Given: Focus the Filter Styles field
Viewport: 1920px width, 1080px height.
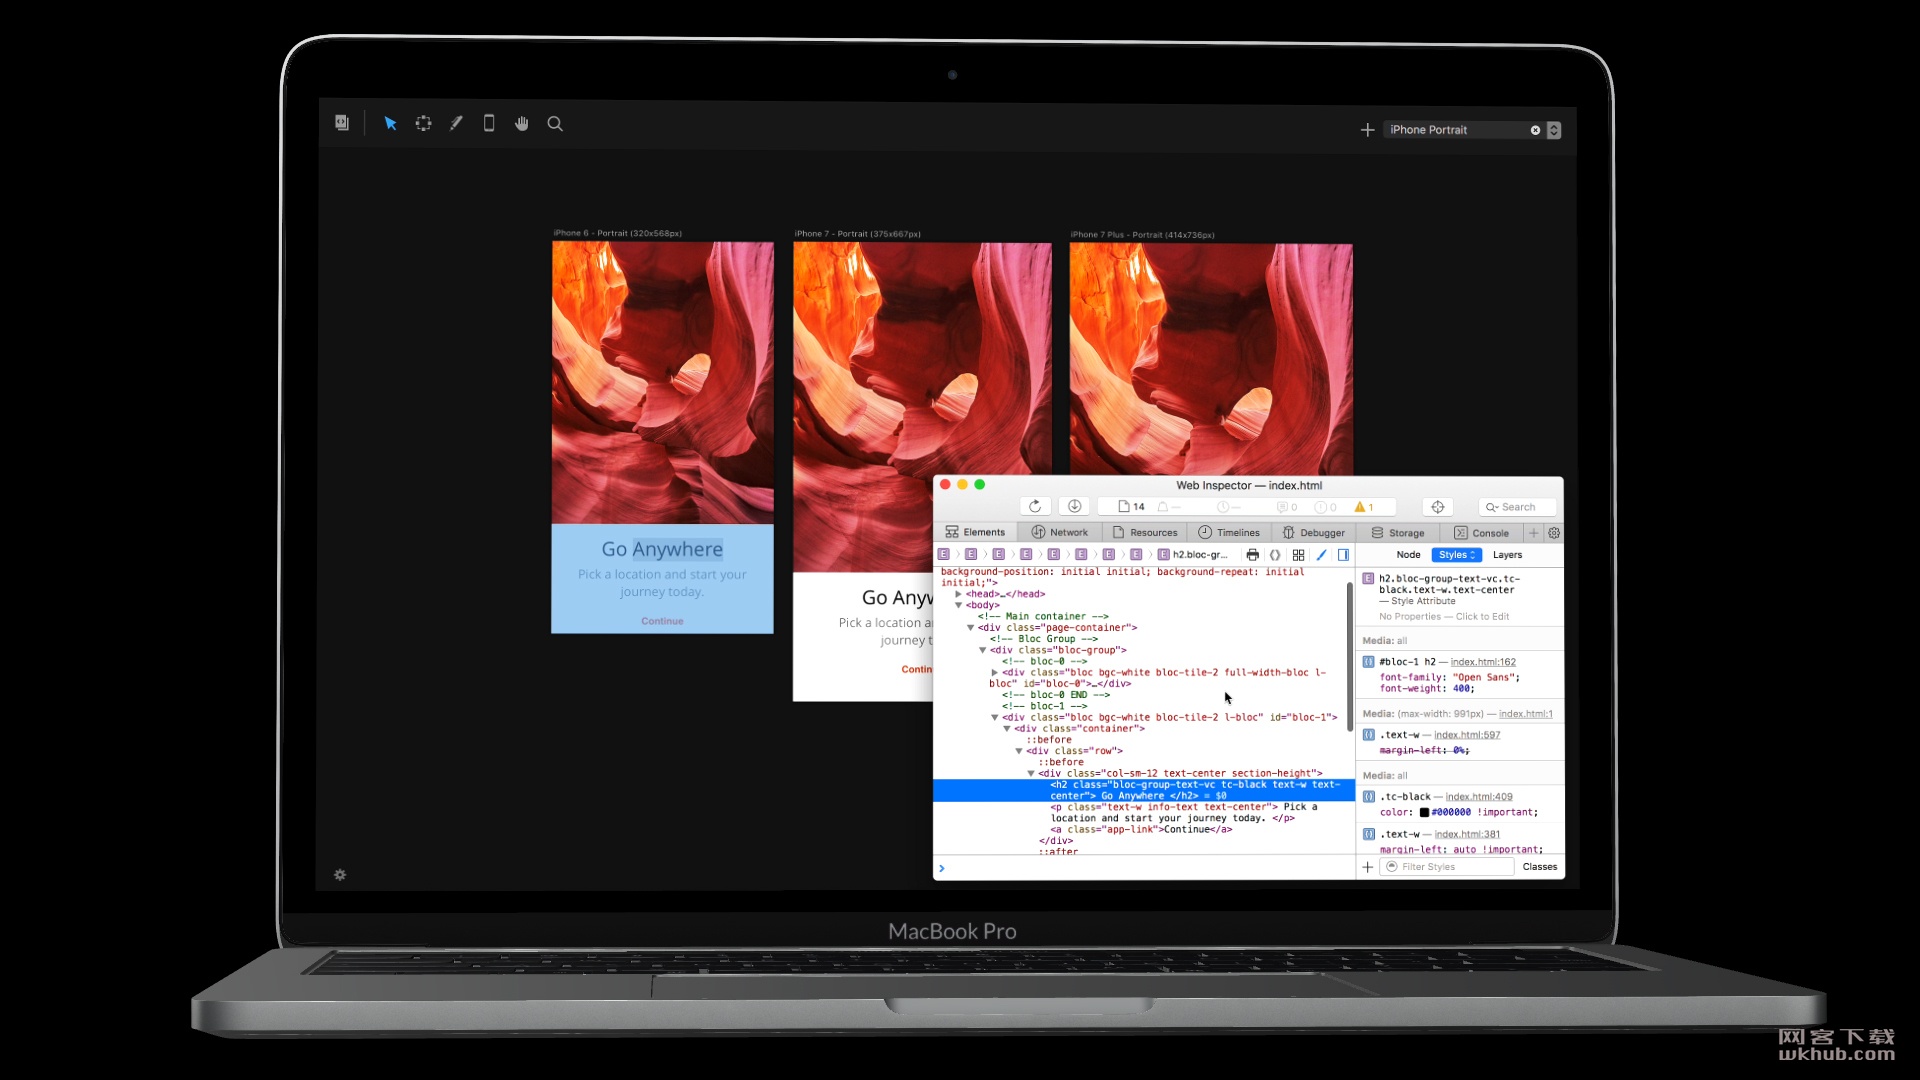Looking at the screenshot, I should coord(1448,867).
